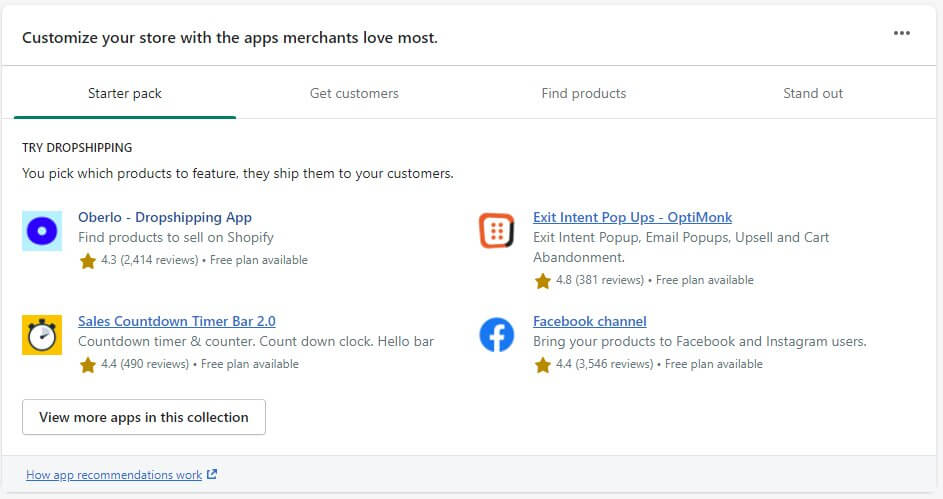Open the Find products tab
Image resolution: width=943 pixels, height=499 pixels.
[x=583, y=93]
